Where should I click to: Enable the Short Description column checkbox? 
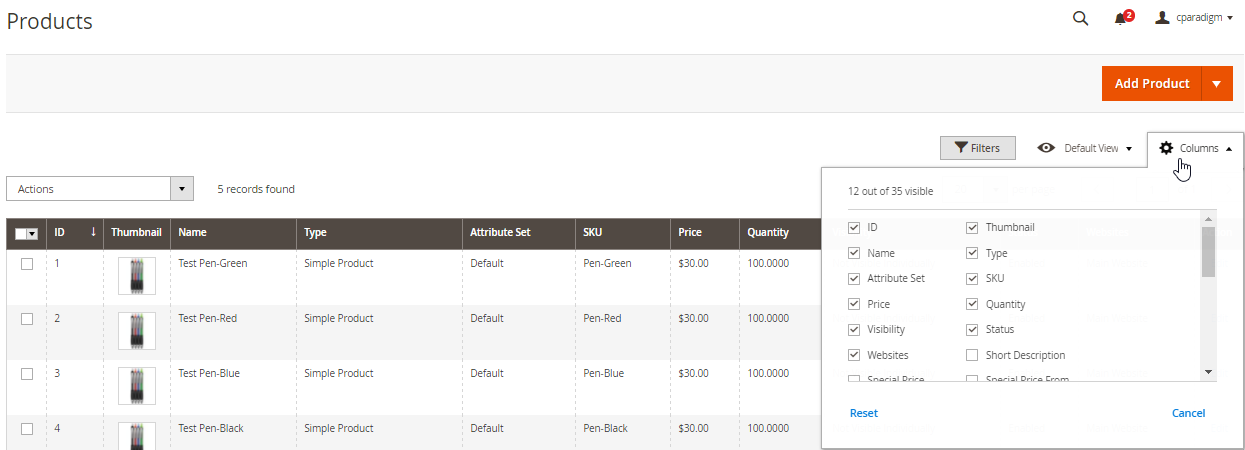tap(972, 355)
